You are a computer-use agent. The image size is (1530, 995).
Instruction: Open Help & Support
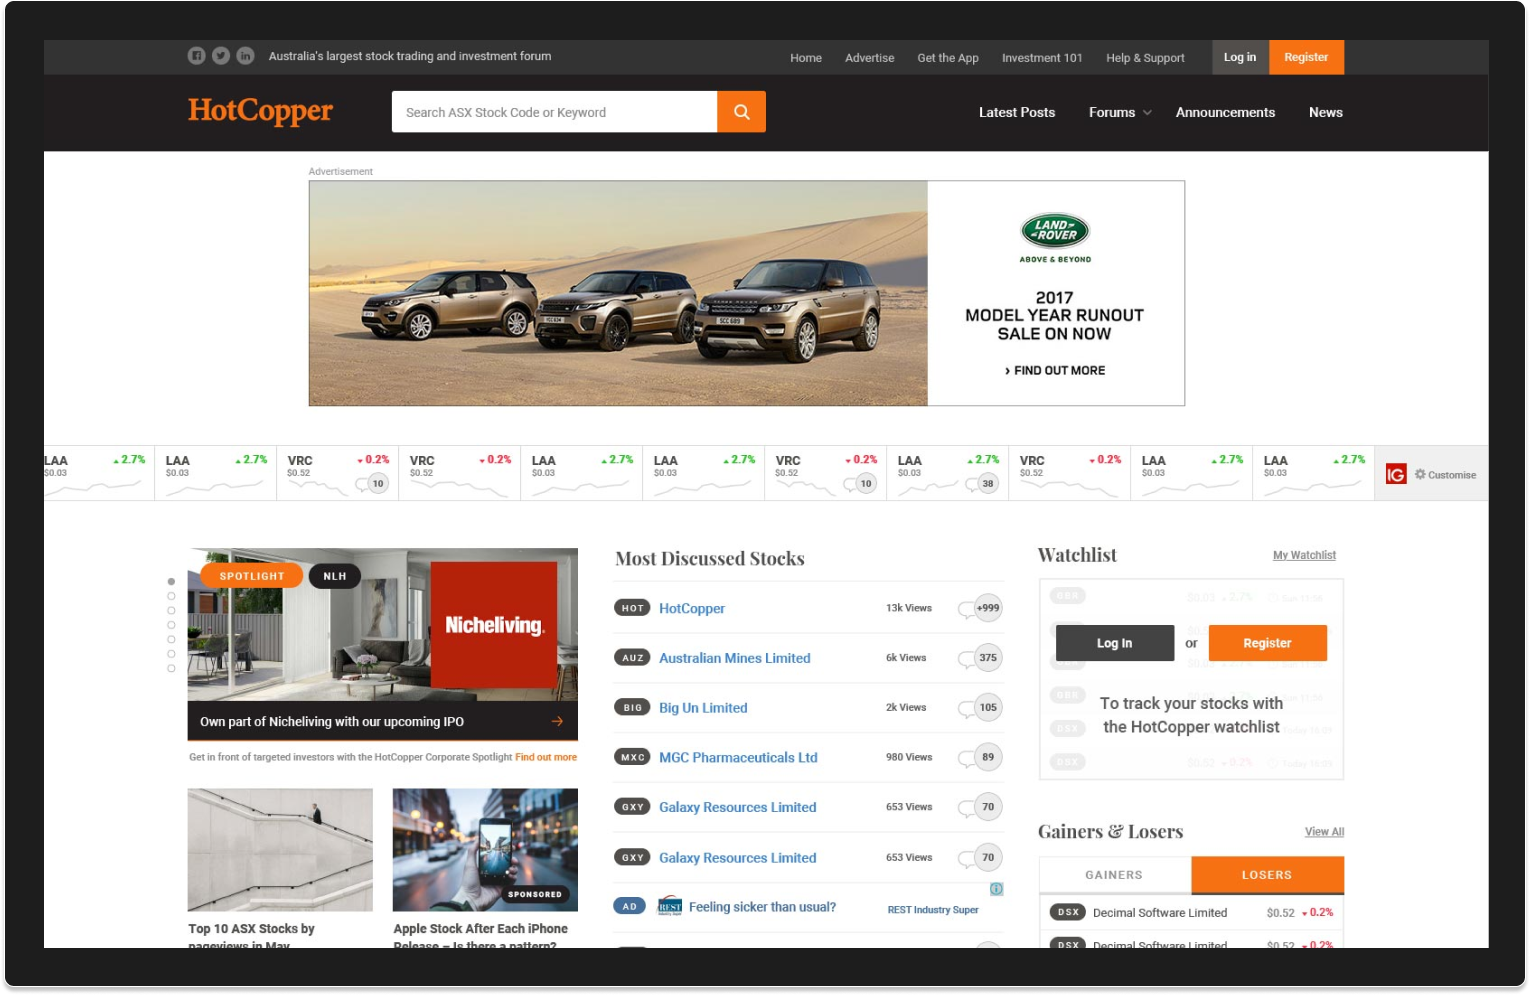1145,58
